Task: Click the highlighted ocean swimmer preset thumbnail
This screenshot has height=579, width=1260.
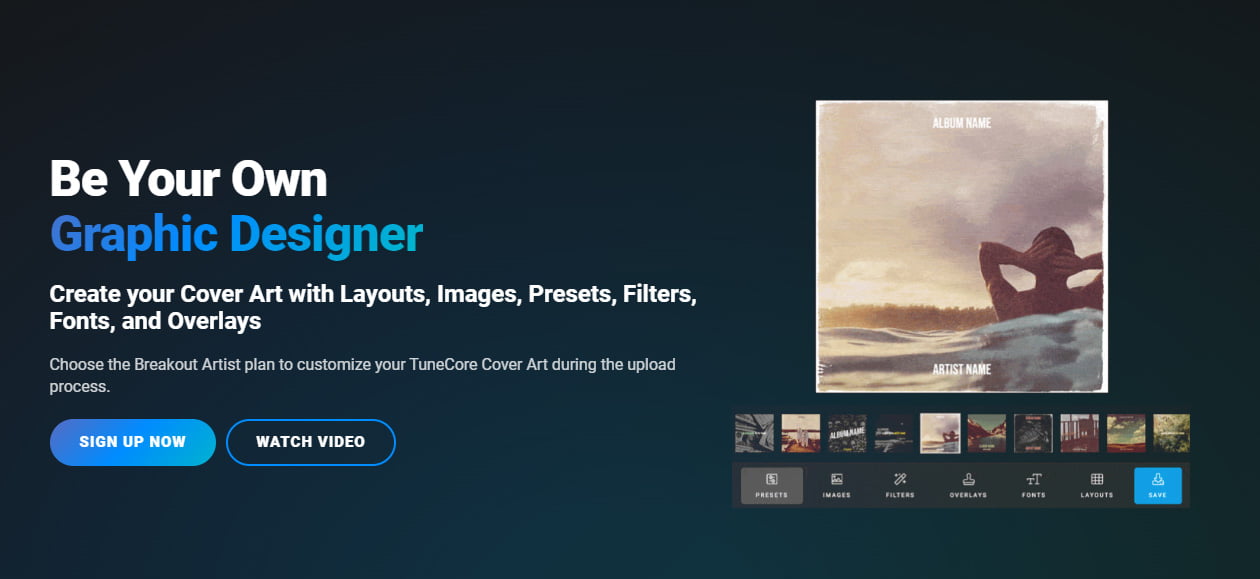Action: click(x=940, y=434)
